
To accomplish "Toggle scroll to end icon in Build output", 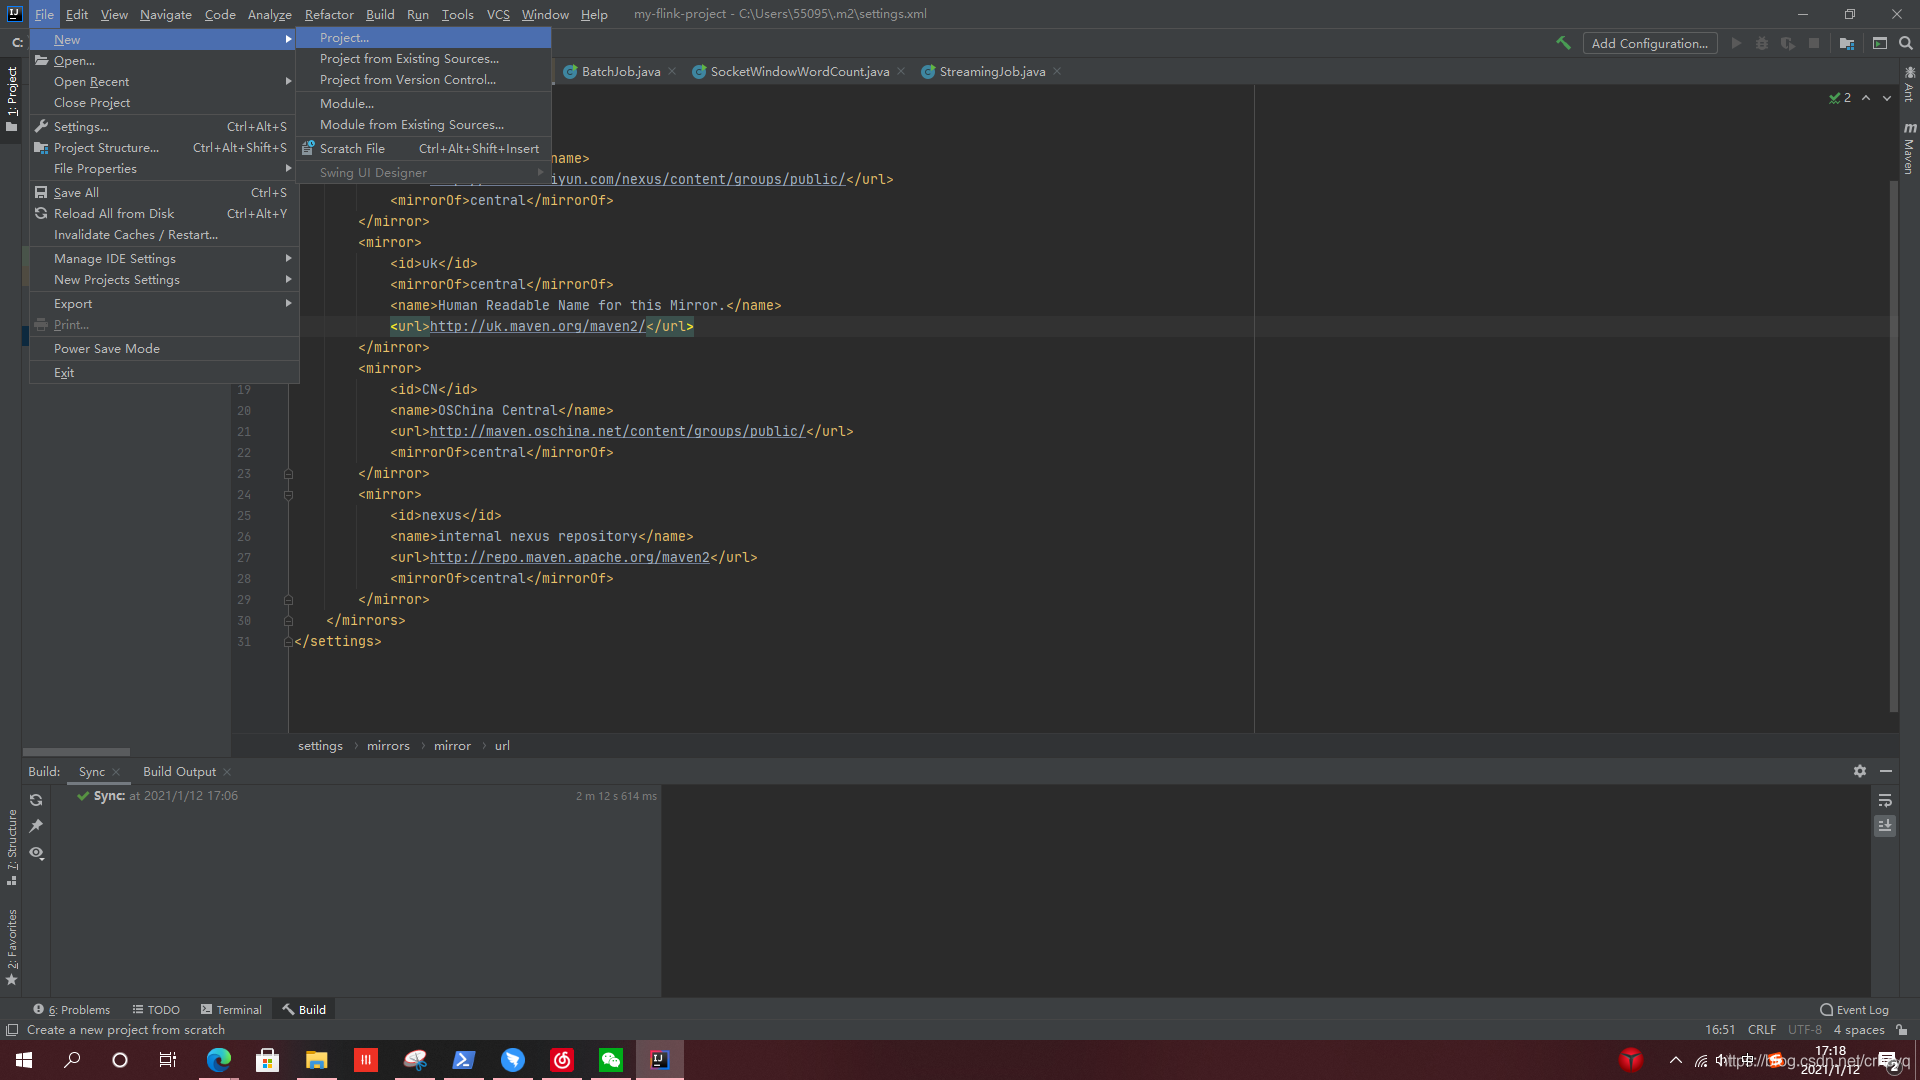I will tap(1885, 826).
